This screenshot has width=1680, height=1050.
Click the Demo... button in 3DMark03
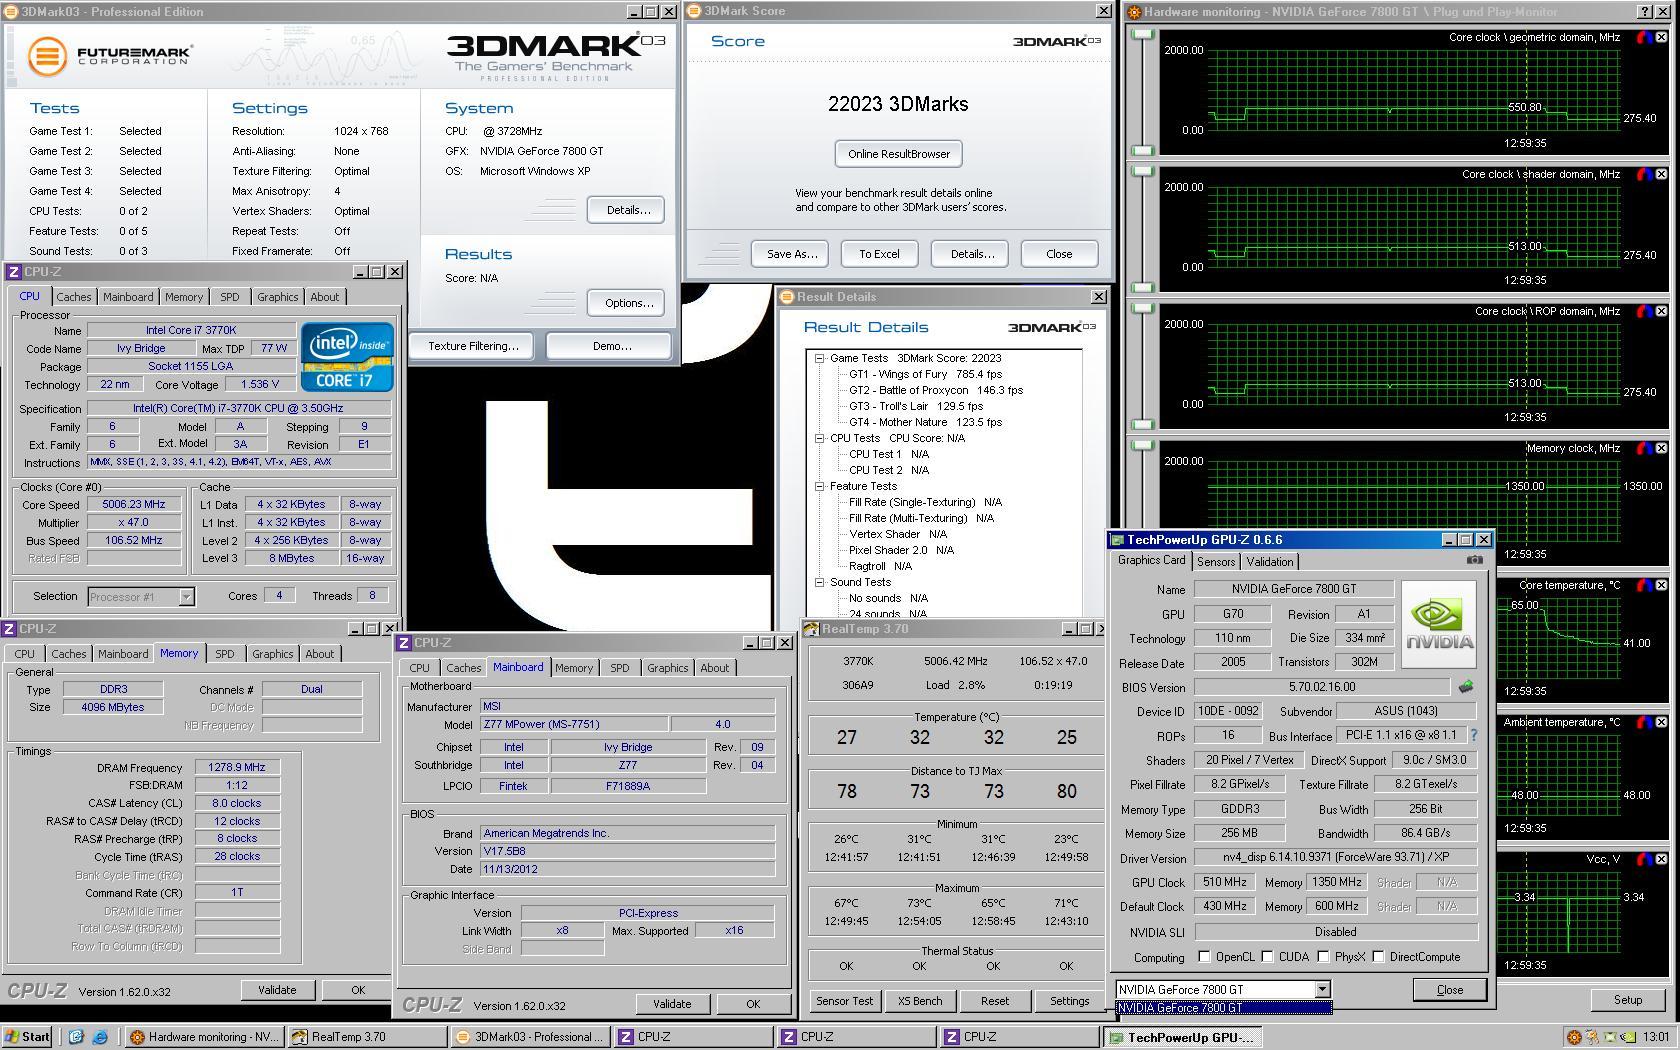(611, 346)
